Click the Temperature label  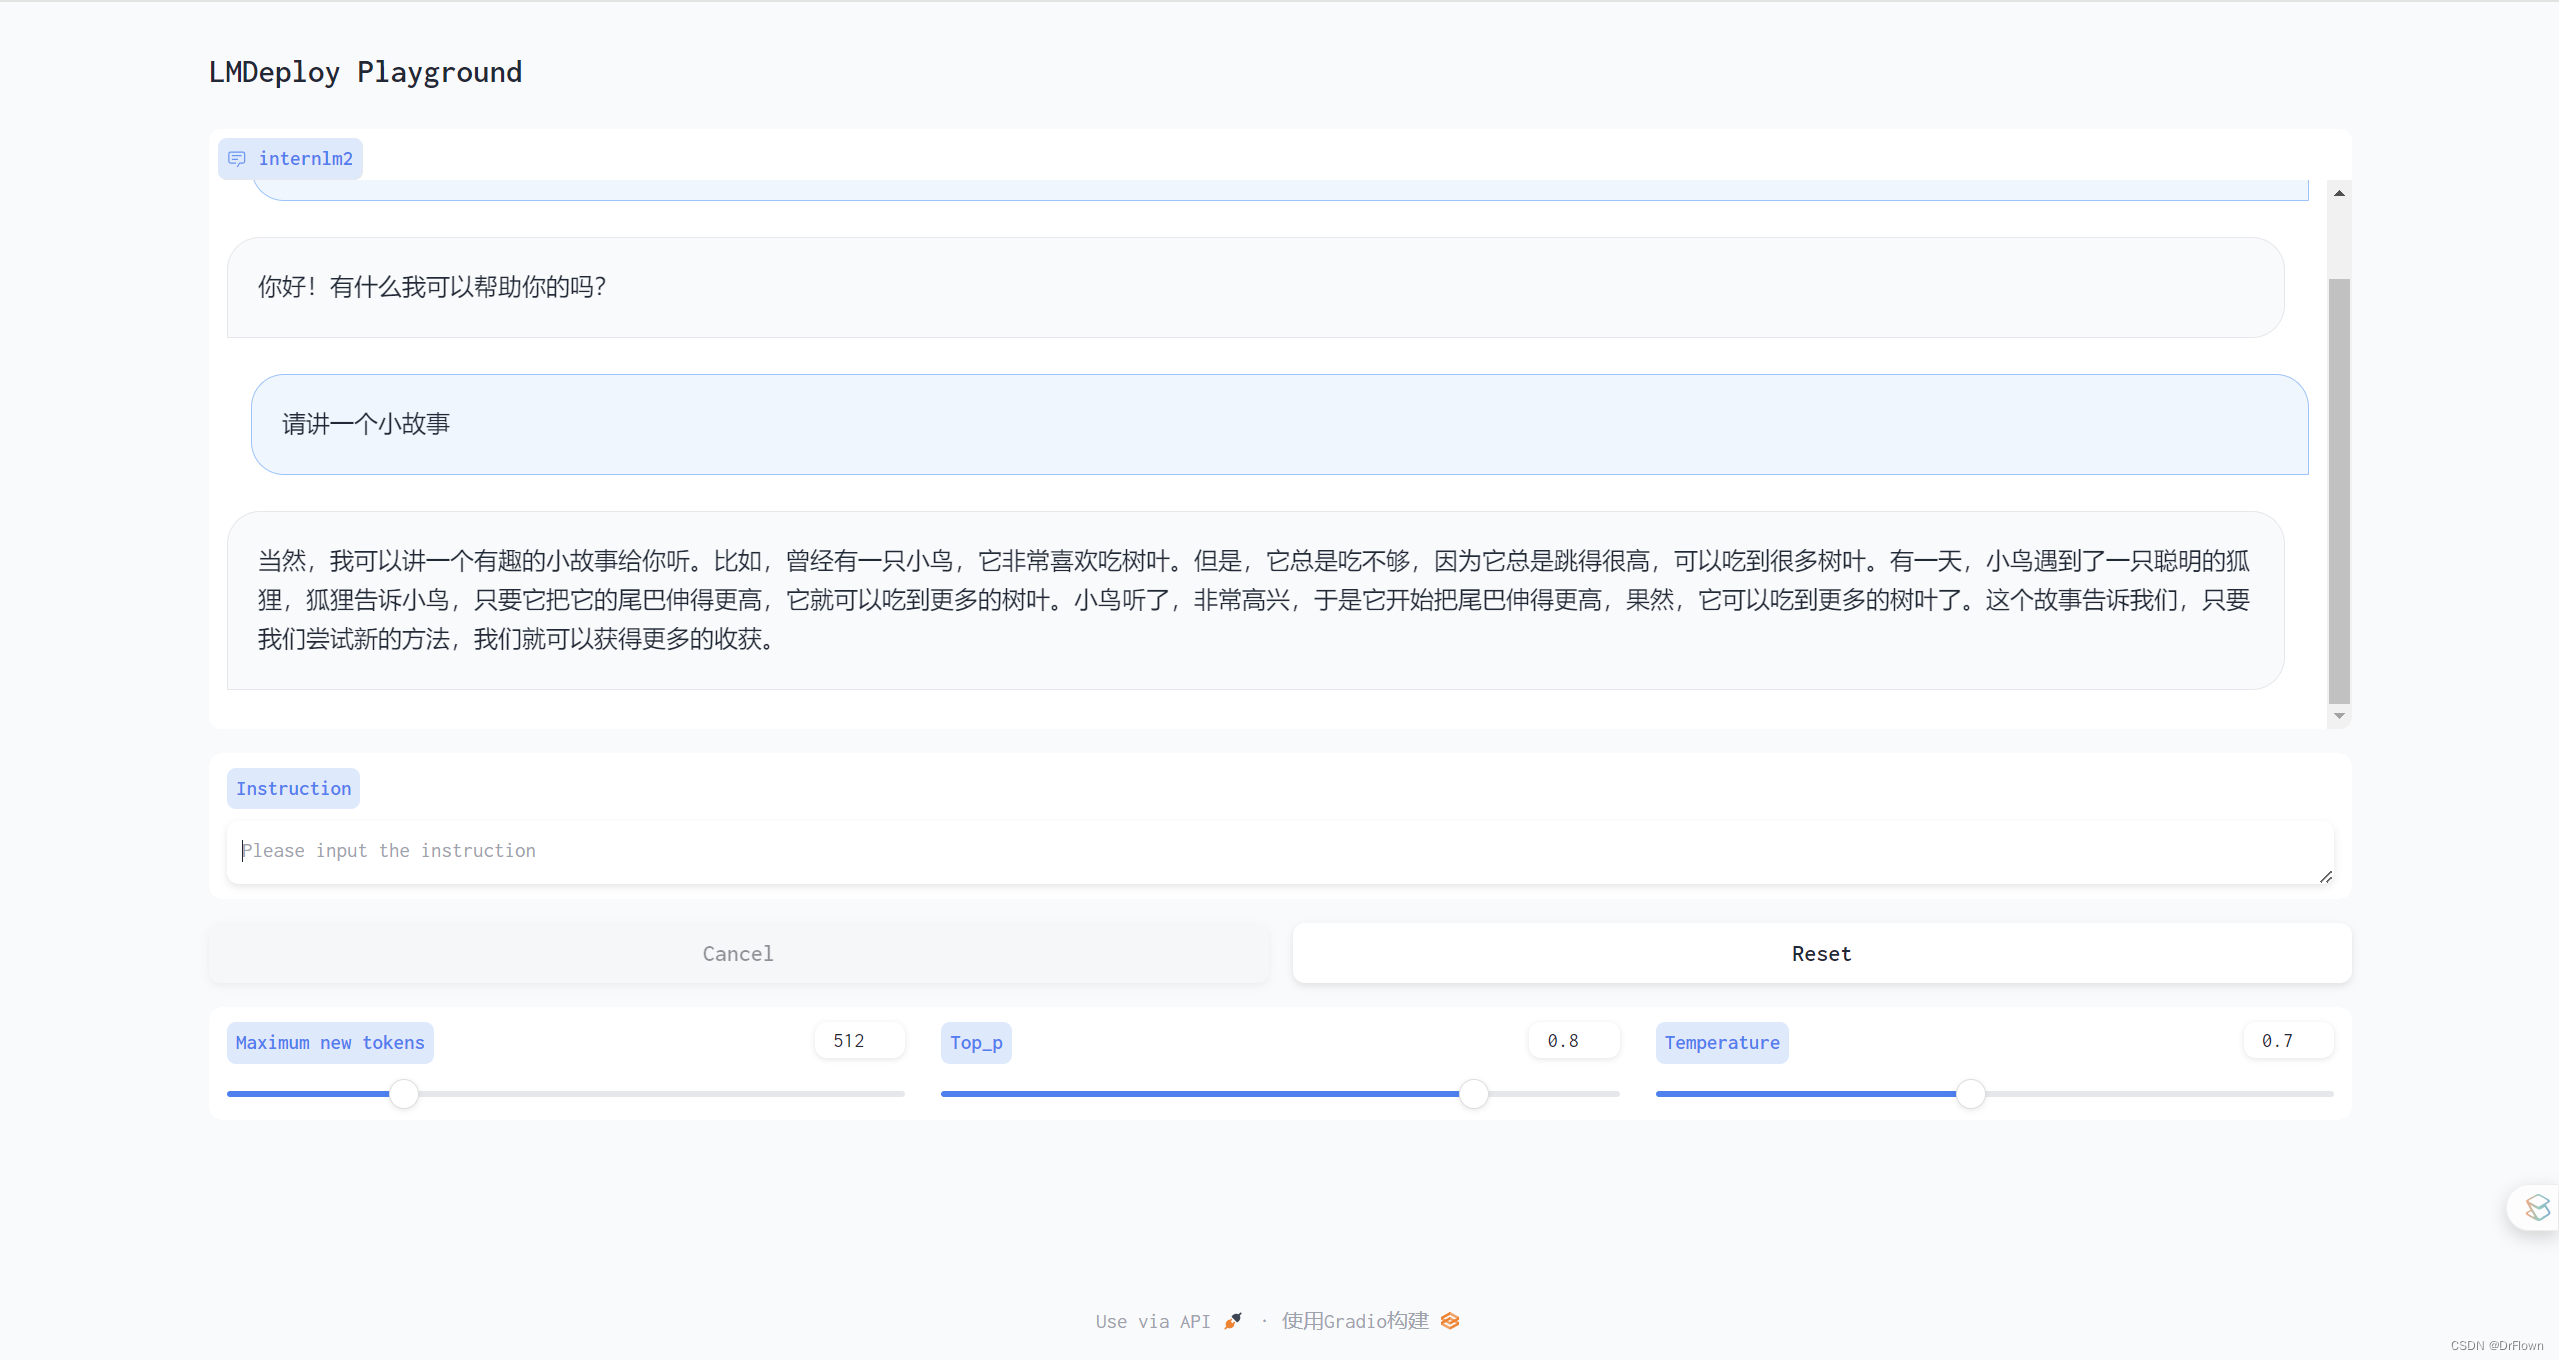point(1722,1043)
